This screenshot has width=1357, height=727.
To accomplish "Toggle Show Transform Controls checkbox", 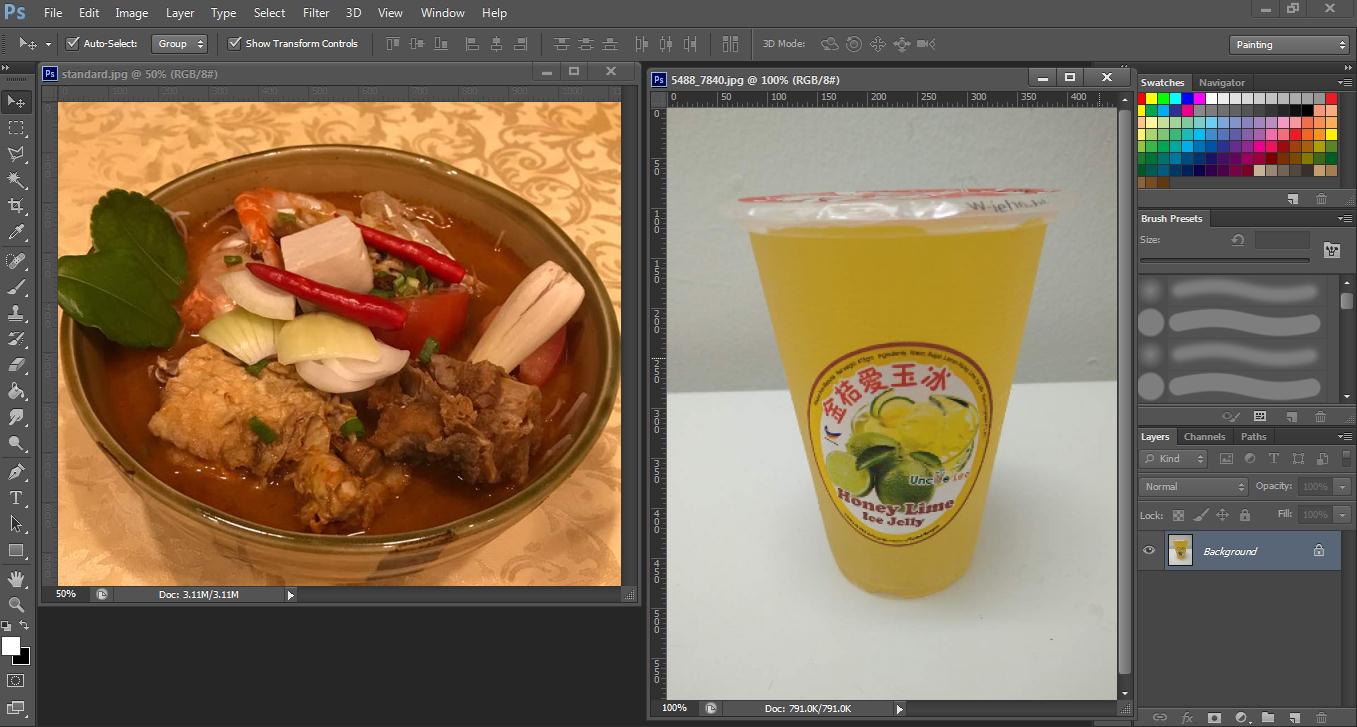I will (x=235, y=44).
